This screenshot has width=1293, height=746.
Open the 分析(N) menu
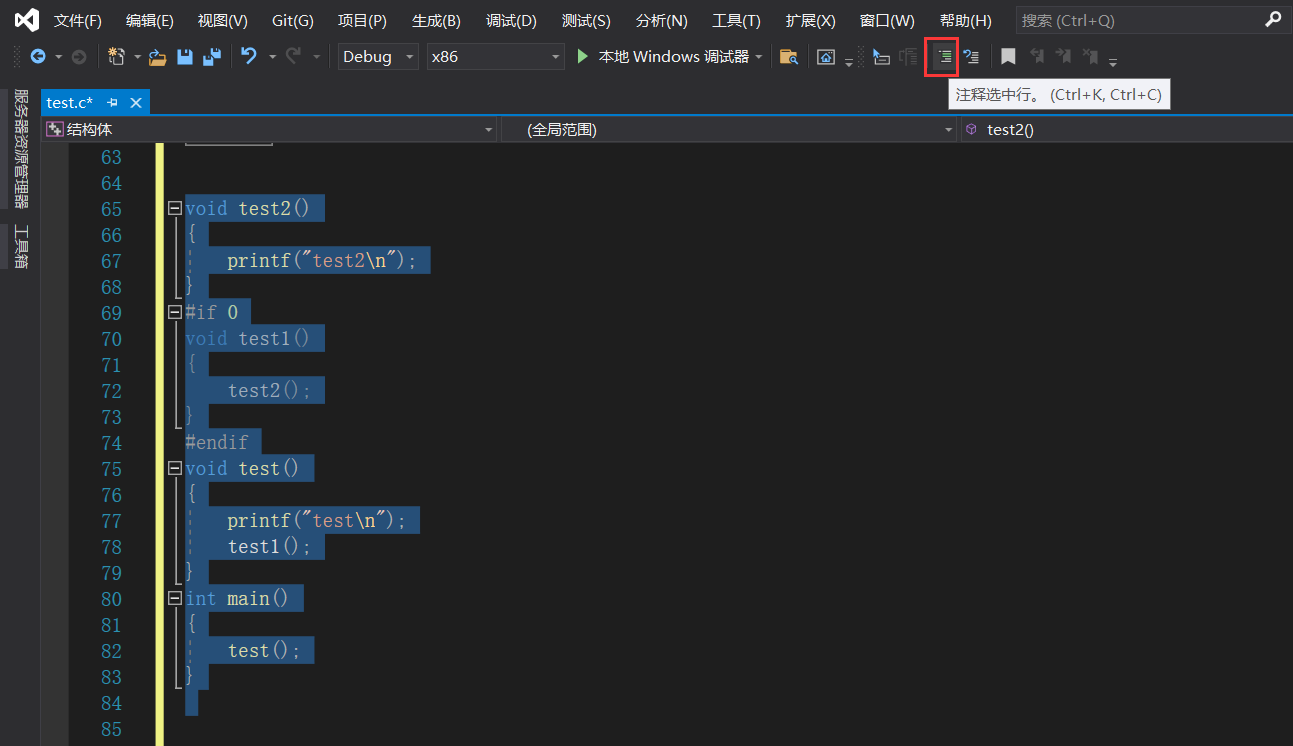click(662, 20)
